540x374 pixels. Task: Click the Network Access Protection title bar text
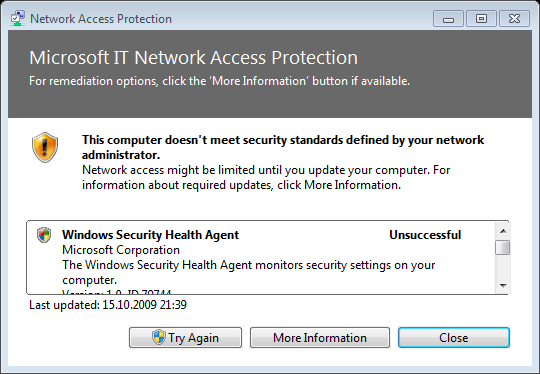pyautogui.click(x=101, y=19)
